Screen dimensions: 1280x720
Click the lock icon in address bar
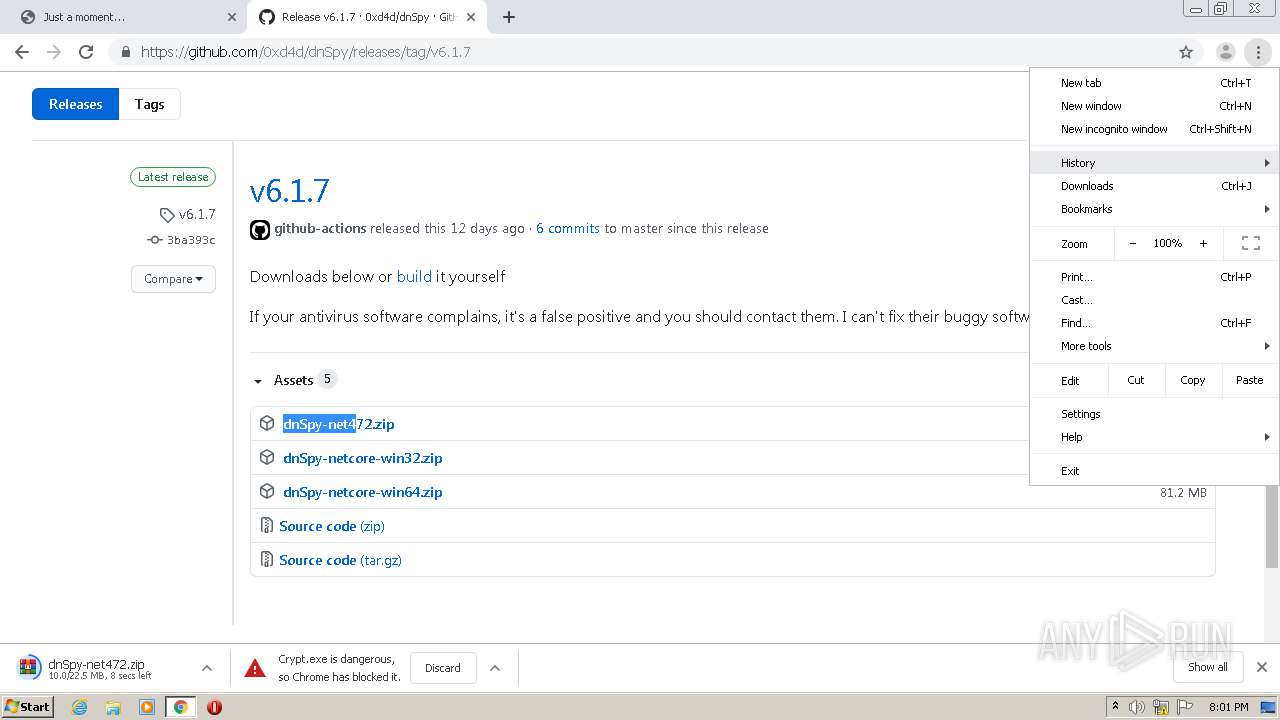125,52
